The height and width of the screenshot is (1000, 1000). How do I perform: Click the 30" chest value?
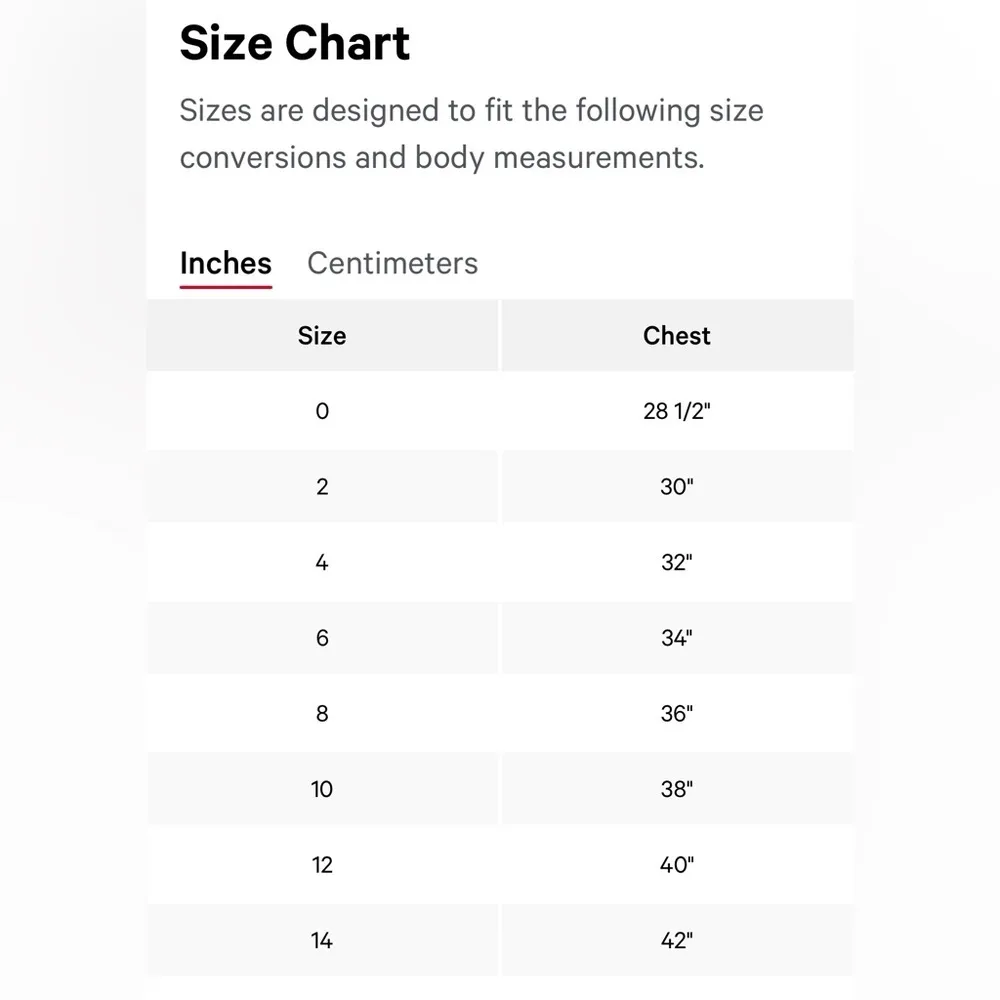tap(677, 487)
